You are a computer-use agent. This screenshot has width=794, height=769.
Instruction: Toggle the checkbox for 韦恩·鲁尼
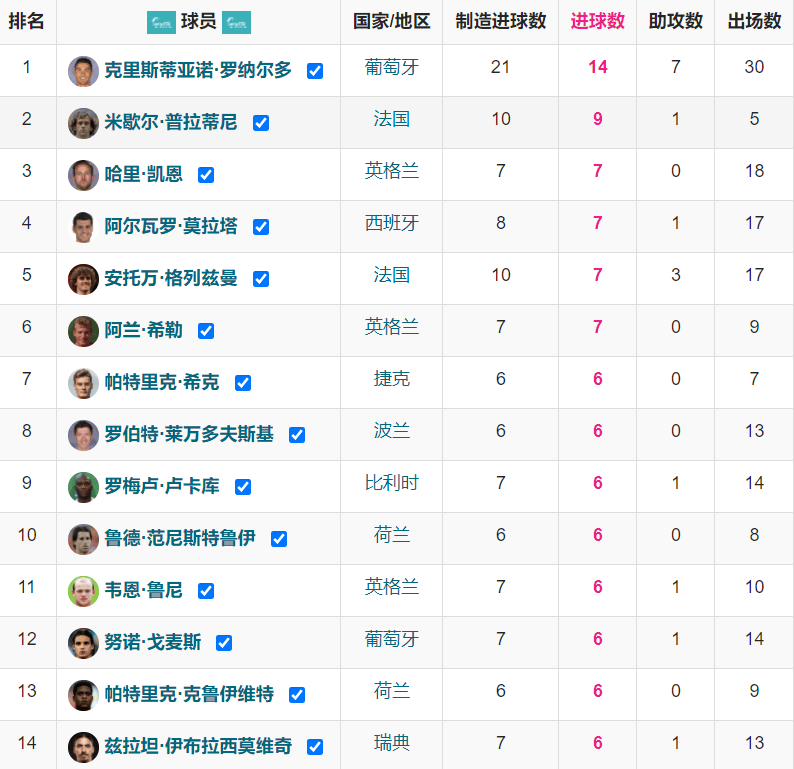[206, 591]
